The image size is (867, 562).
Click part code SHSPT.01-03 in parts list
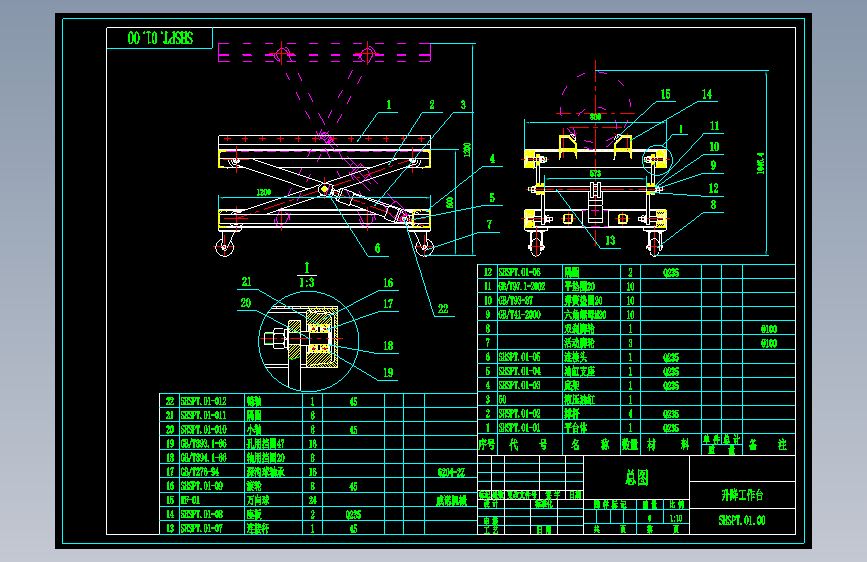pyautogui.click(x=519, y=385)
